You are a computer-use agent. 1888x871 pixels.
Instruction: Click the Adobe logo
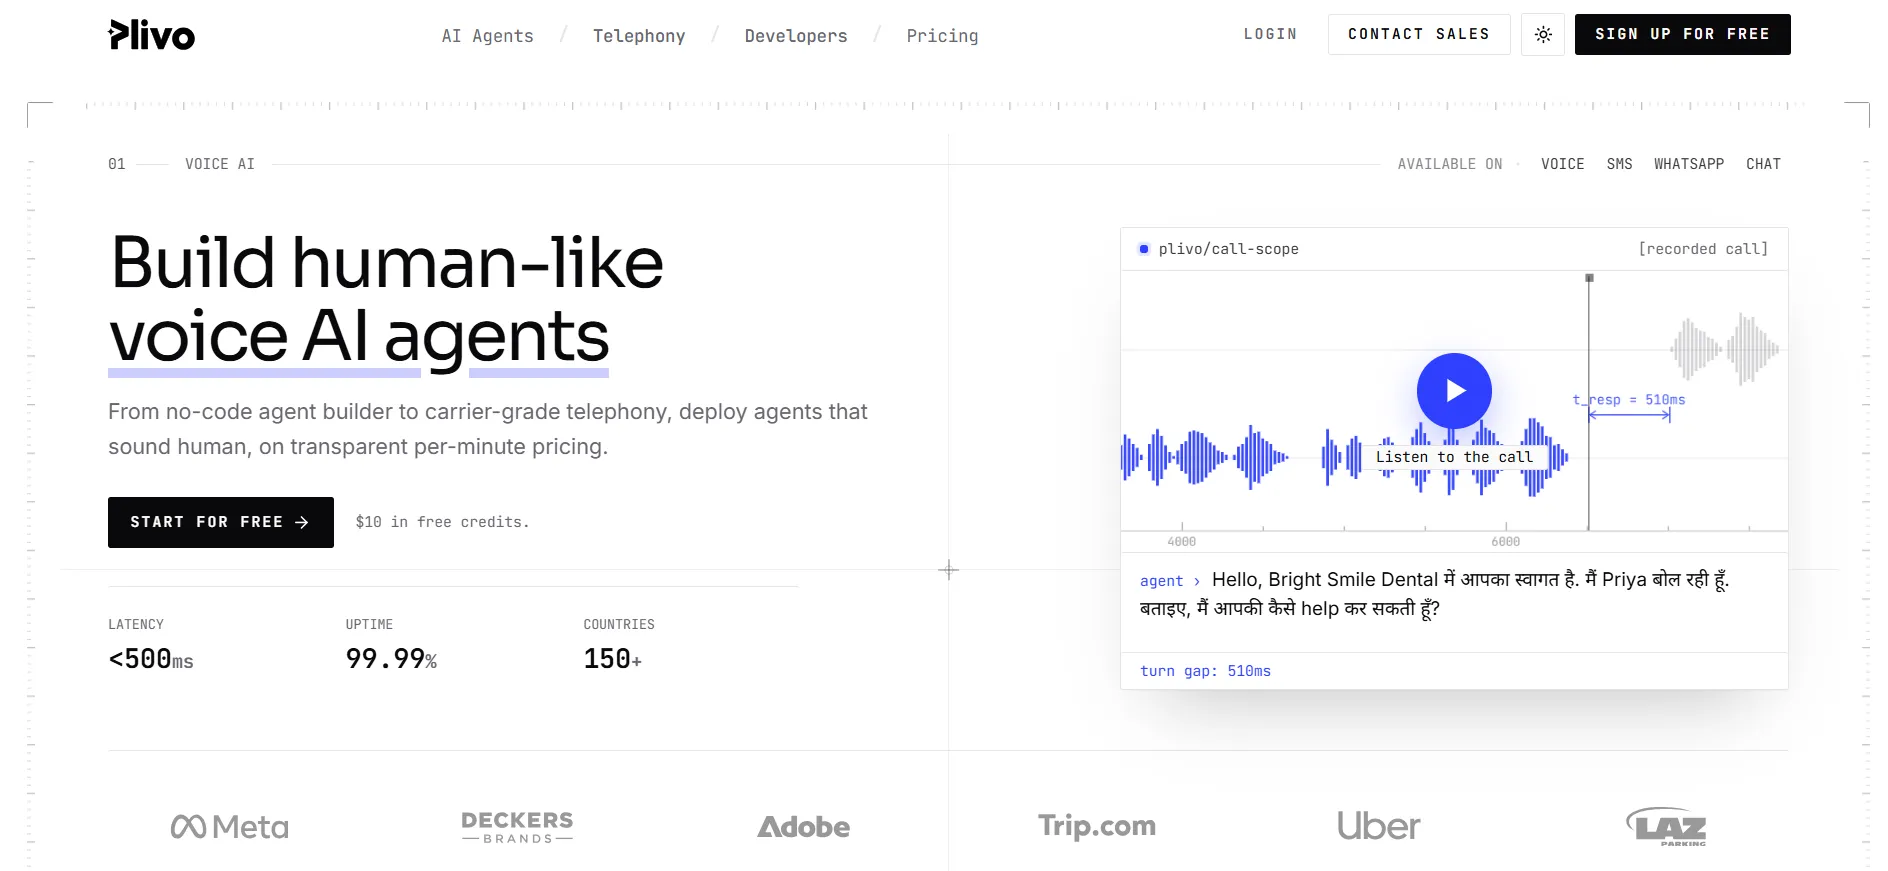click(x=804, y=827)
